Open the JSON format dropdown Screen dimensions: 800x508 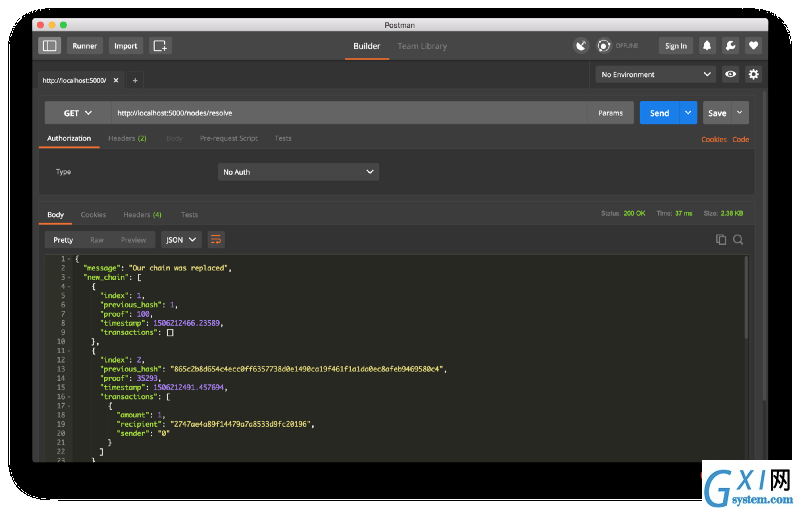[181, 240]
